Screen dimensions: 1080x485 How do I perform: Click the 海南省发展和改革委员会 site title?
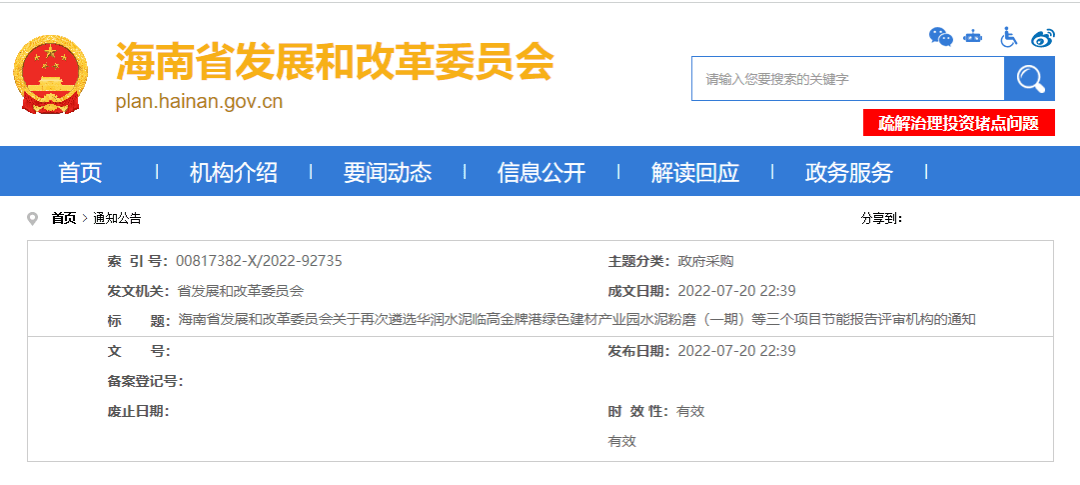[x=334, y=62]
